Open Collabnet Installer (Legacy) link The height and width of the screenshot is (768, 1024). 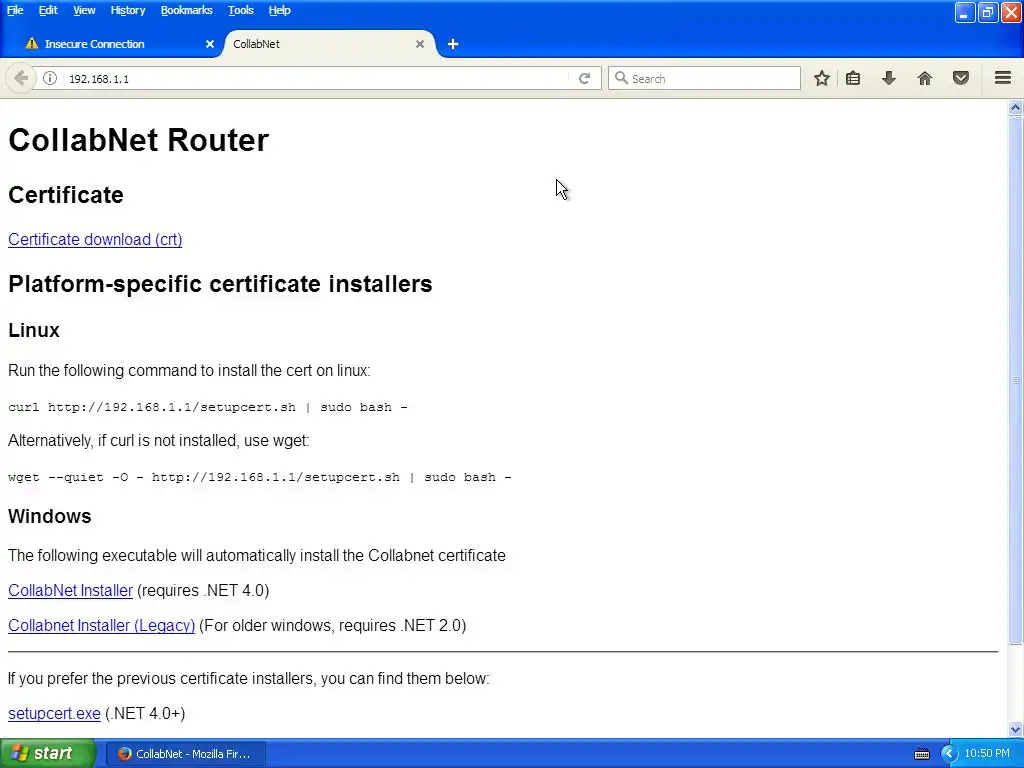point(101,626)
